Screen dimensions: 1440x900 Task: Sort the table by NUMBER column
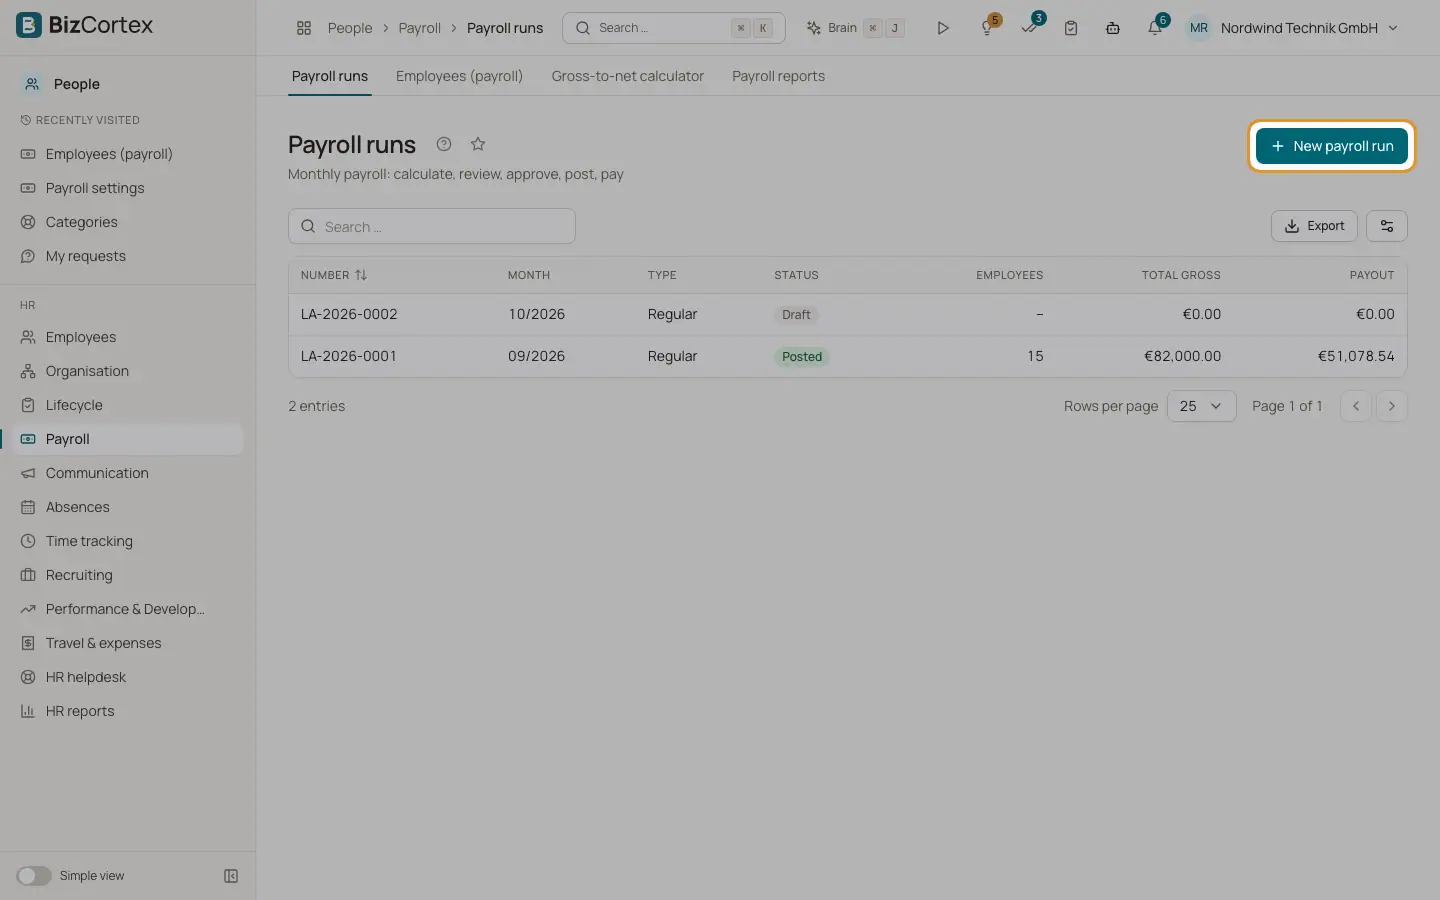pyautogui.click(x=334, y=275)
